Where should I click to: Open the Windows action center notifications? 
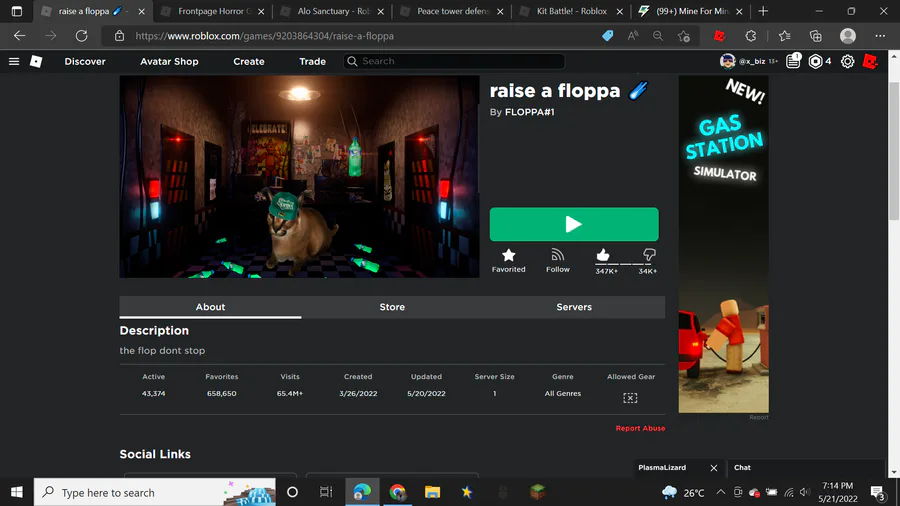tap(877, 492)
